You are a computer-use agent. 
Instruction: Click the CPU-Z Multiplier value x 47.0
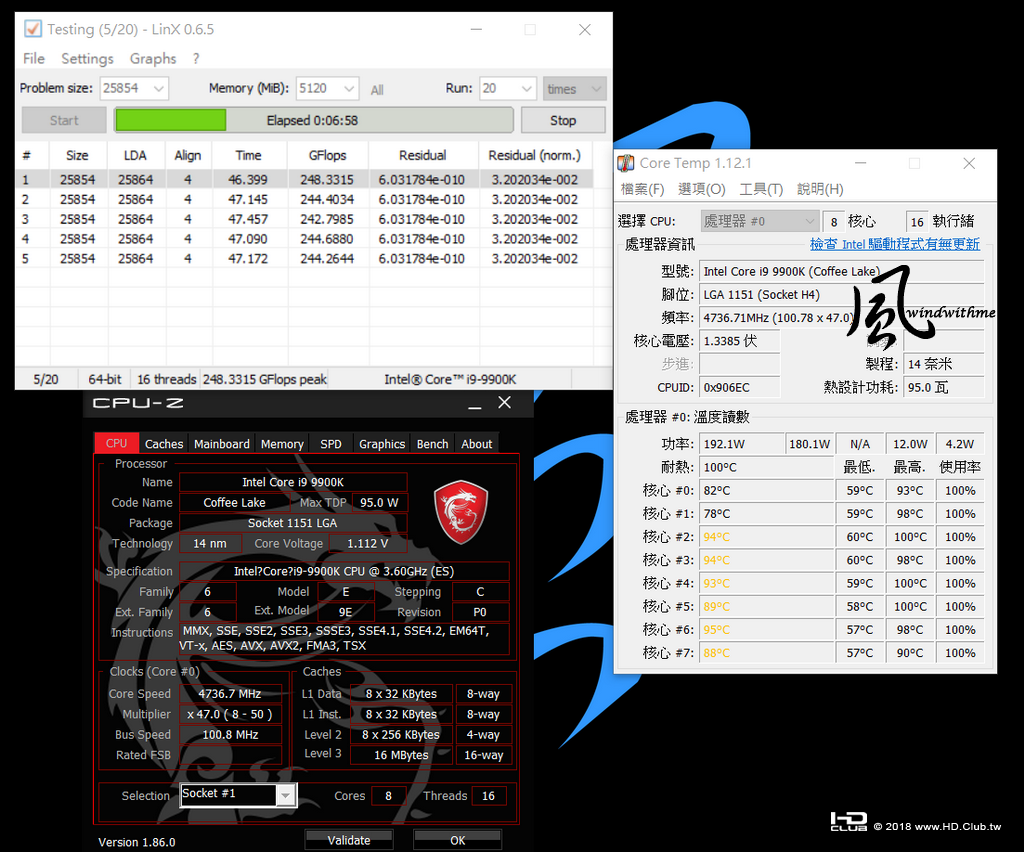coord(230,714)
